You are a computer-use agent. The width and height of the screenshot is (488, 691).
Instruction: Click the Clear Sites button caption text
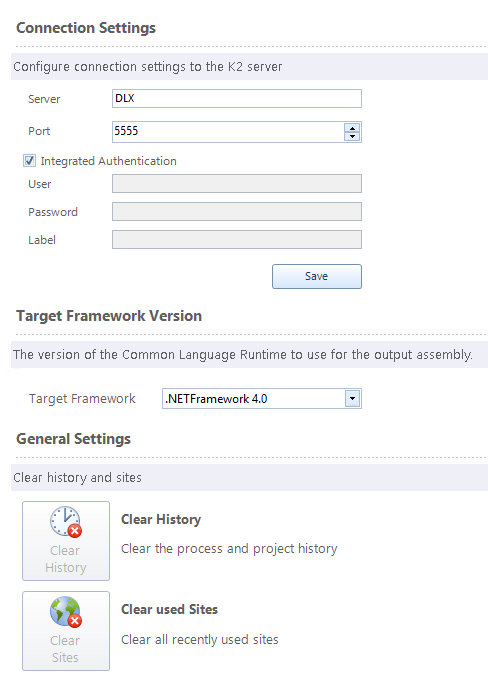point(65,649)
